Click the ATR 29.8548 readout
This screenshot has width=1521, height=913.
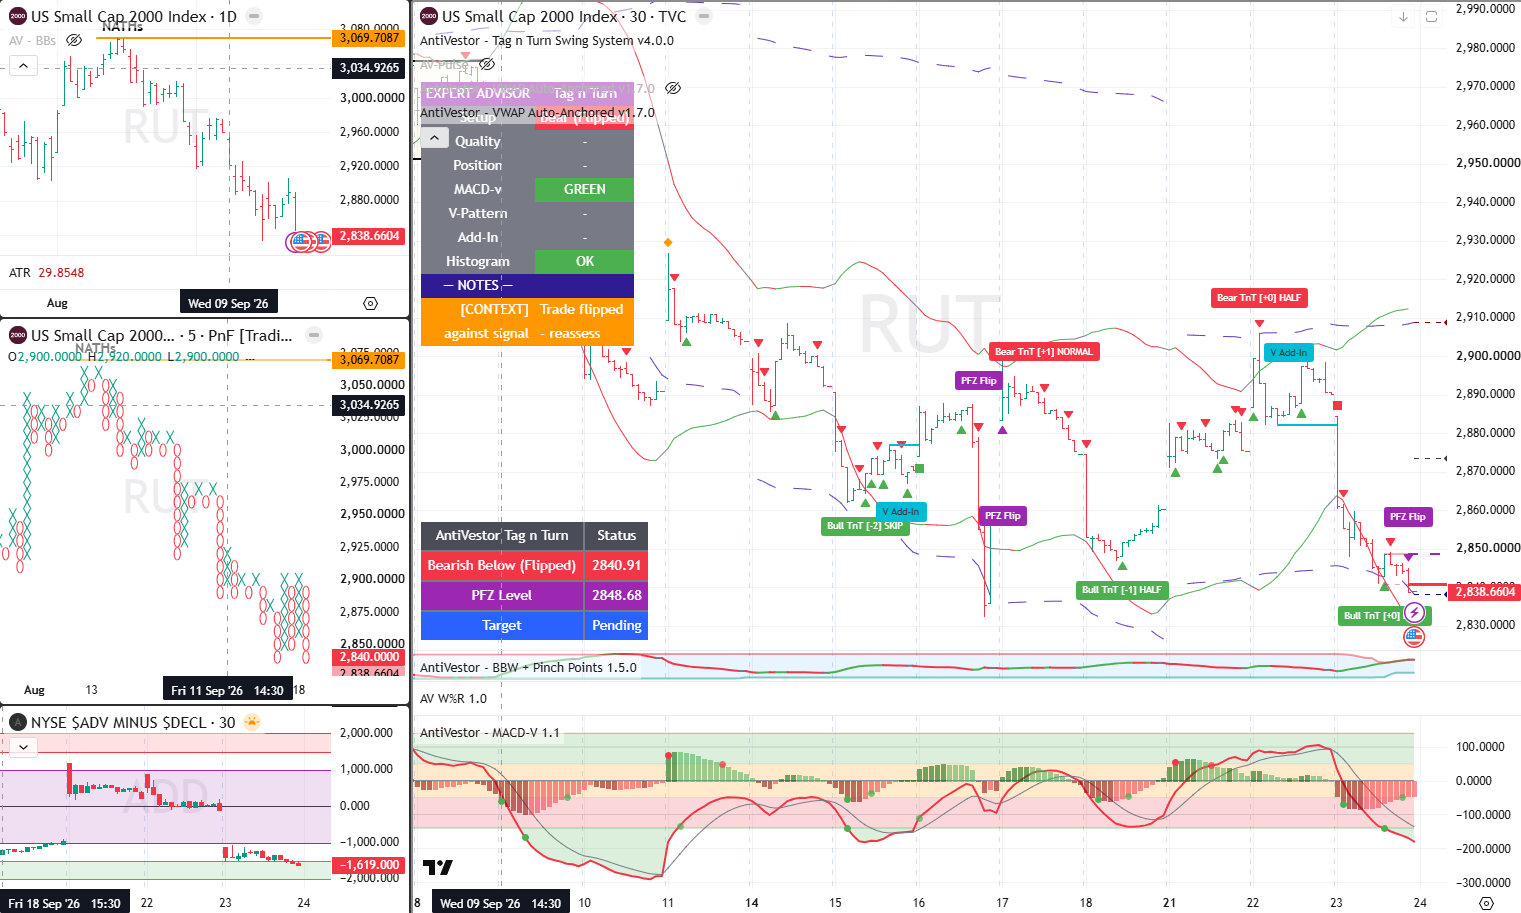pos(47,273)
